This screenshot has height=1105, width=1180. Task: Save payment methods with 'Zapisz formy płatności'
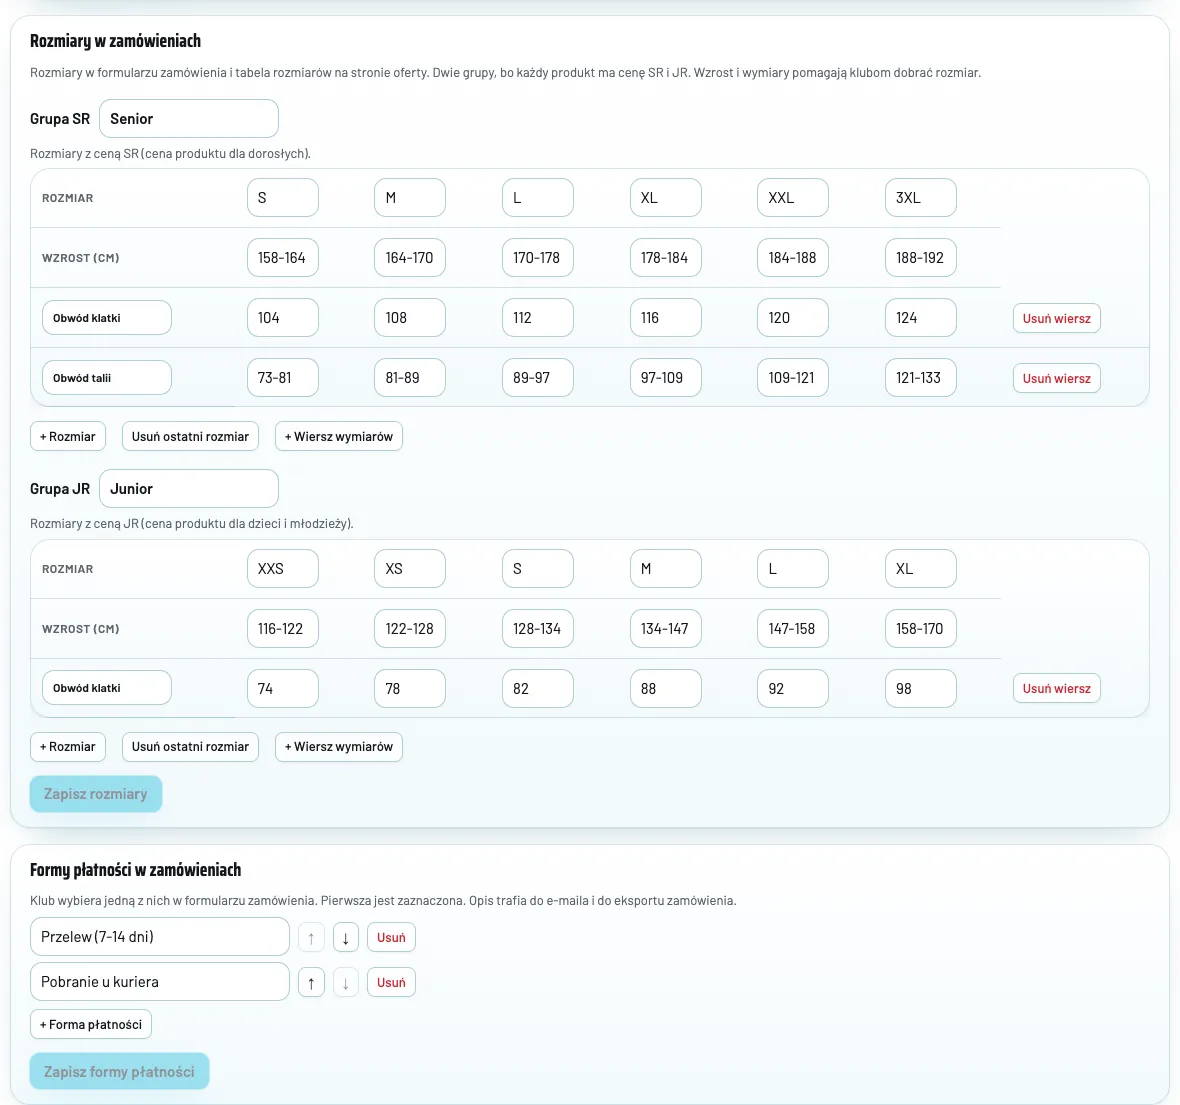(119, 1071)
